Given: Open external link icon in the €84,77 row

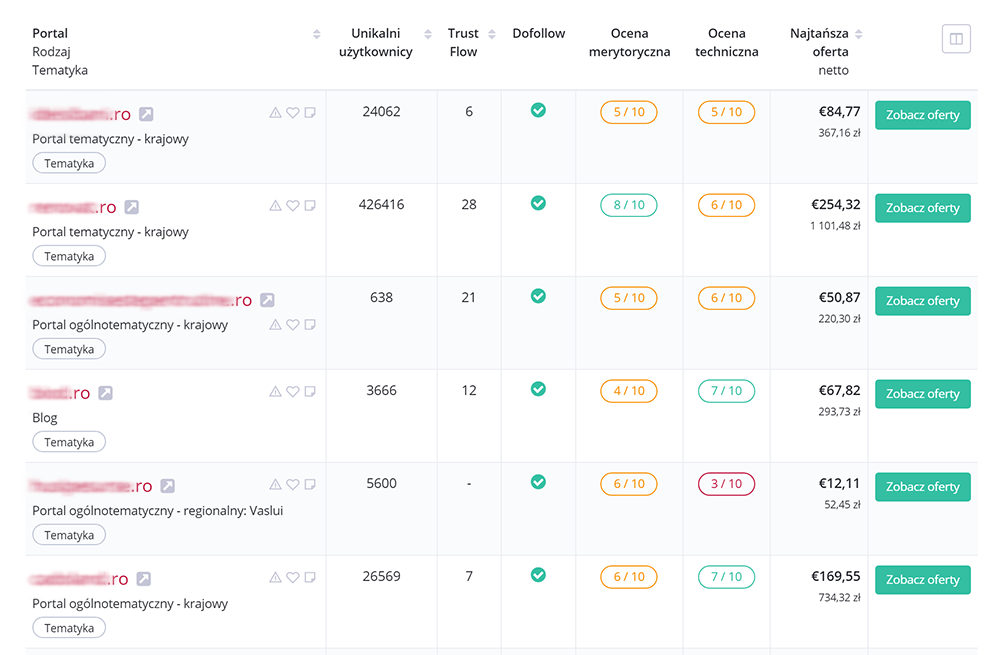Looking at the screenshot, I should point(146,114).
